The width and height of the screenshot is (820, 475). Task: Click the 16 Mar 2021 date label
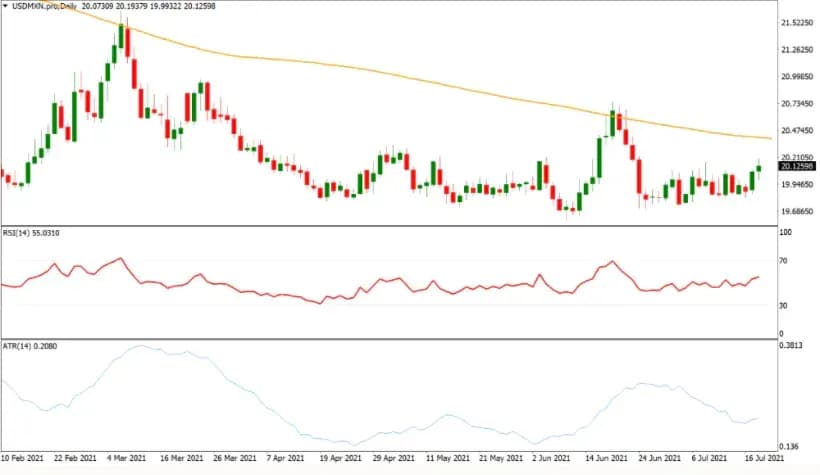181,458
